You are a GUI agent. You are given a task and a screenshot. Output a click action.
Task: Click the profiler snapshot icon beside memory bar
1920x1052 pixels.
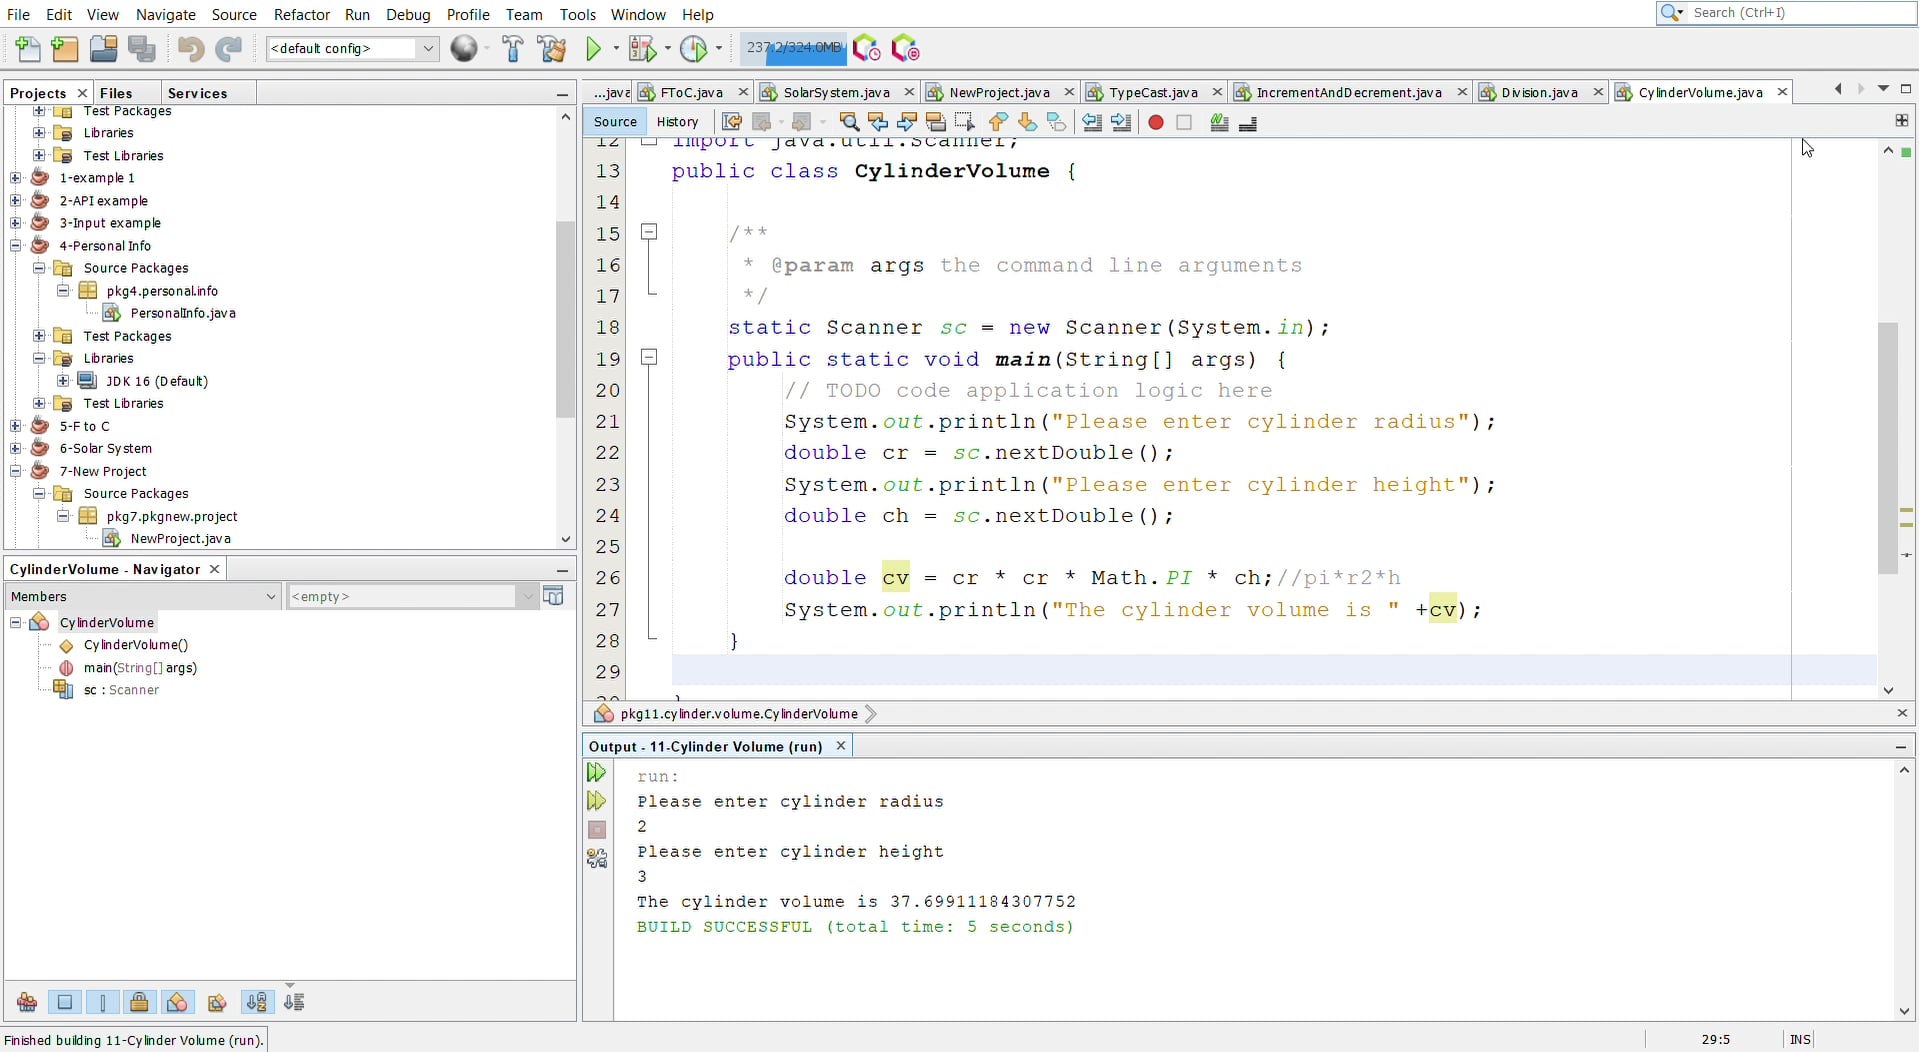[866, 48]
